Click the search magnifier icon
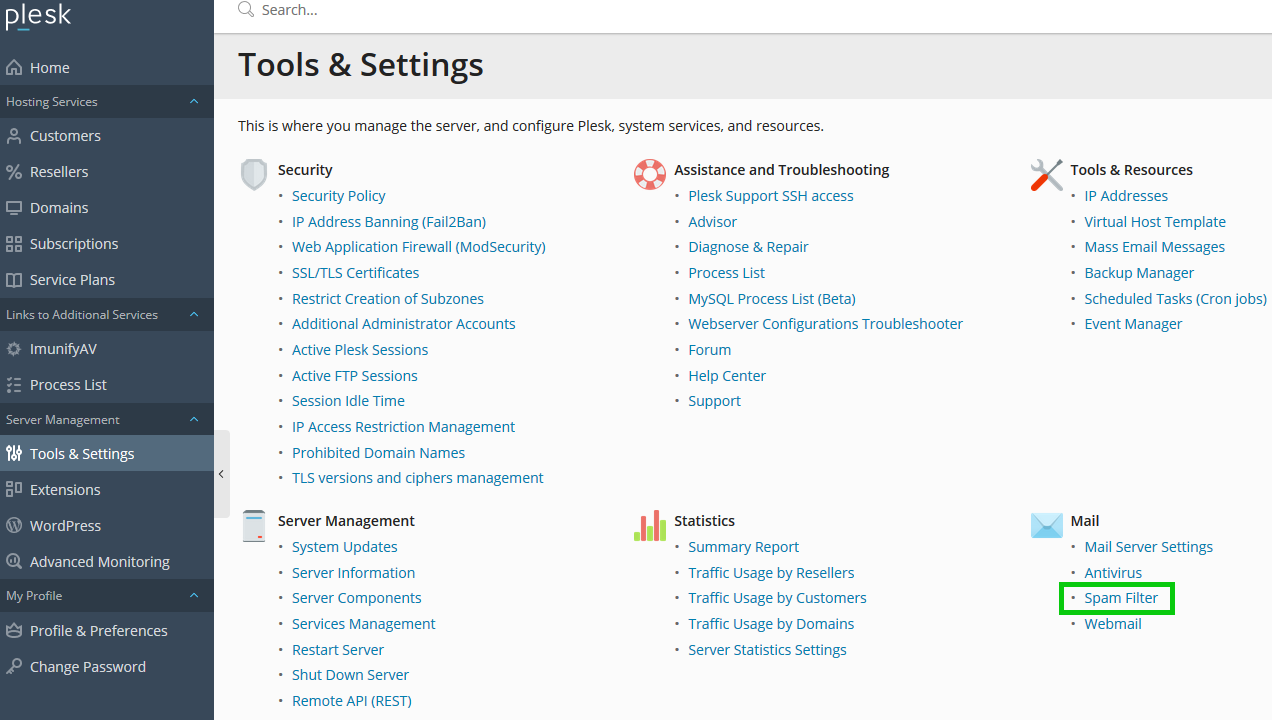This screenshot has width=1272, height=720. [x=246, y=10]
